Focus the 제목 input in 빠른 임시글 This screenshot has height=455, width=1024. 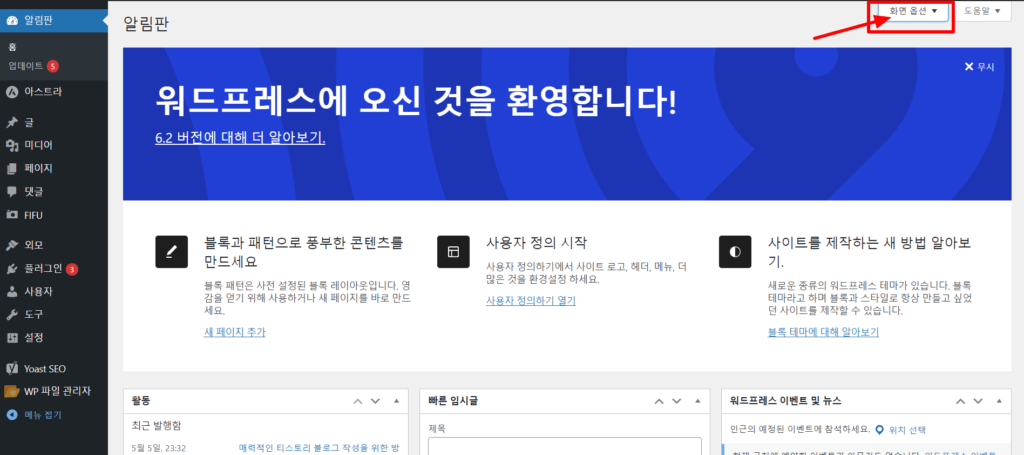[x=565, y=446]
